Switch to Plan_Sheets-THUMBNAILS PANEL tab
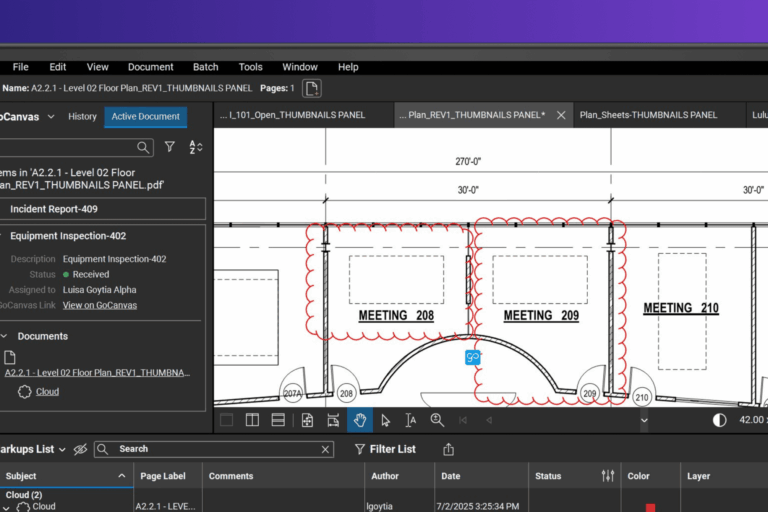Viewport: 768px width, 512px height. tap(648, 115)
